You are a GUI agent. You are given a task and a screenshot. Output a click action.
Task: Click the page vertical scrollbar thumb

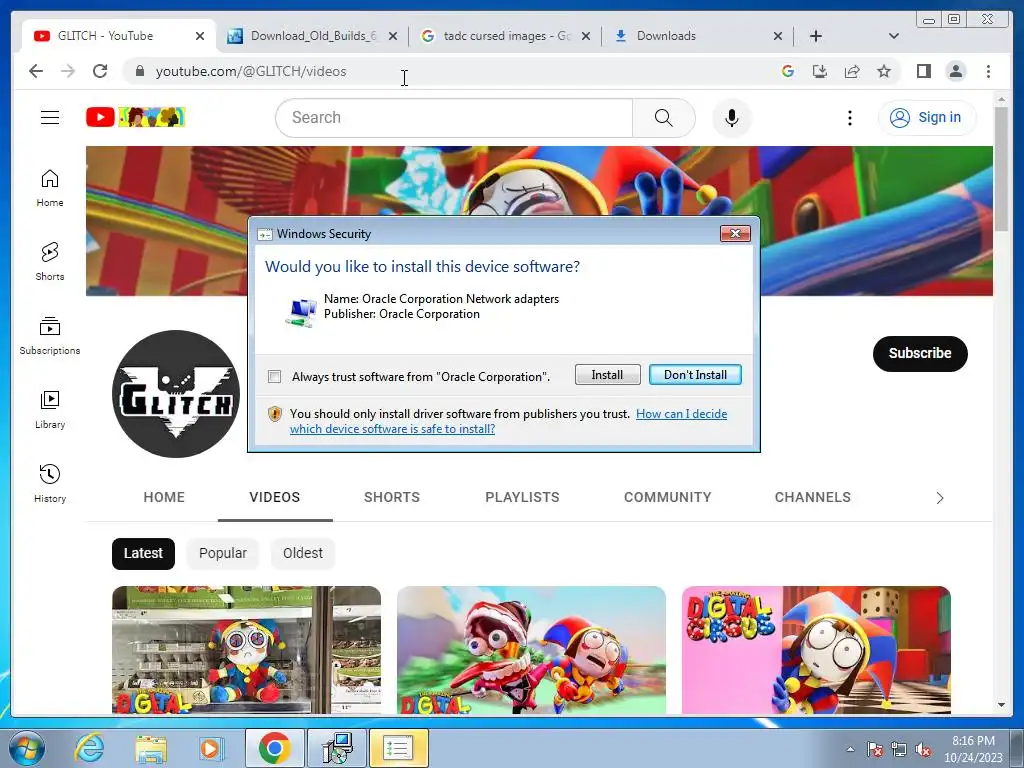(1001, 168)
